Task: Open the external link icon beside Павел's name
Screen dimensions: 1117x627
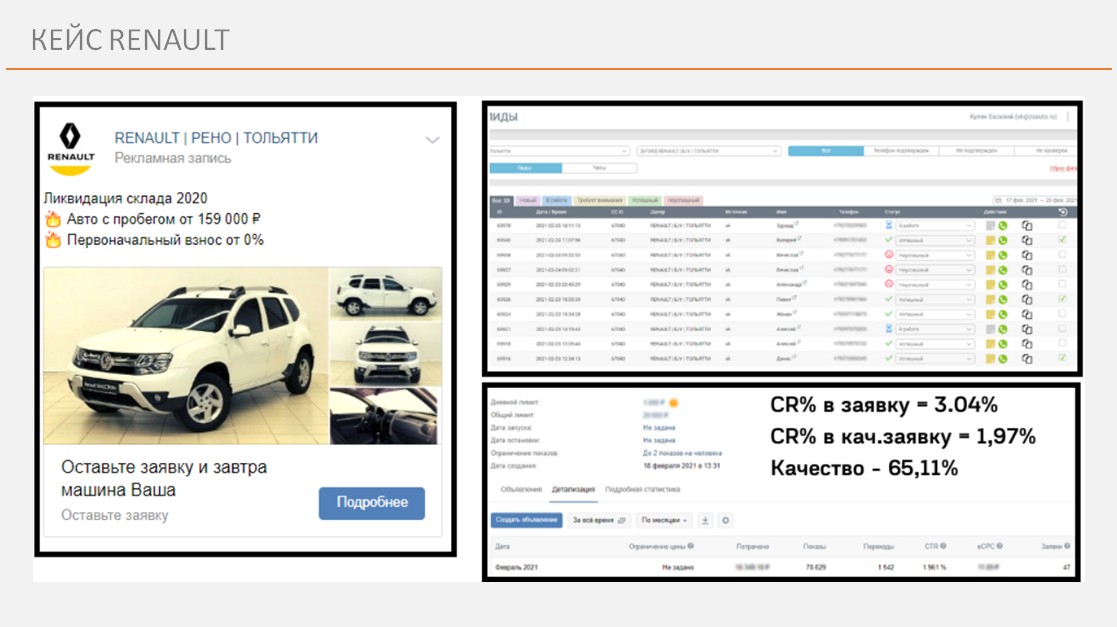Action: [794, 297]
